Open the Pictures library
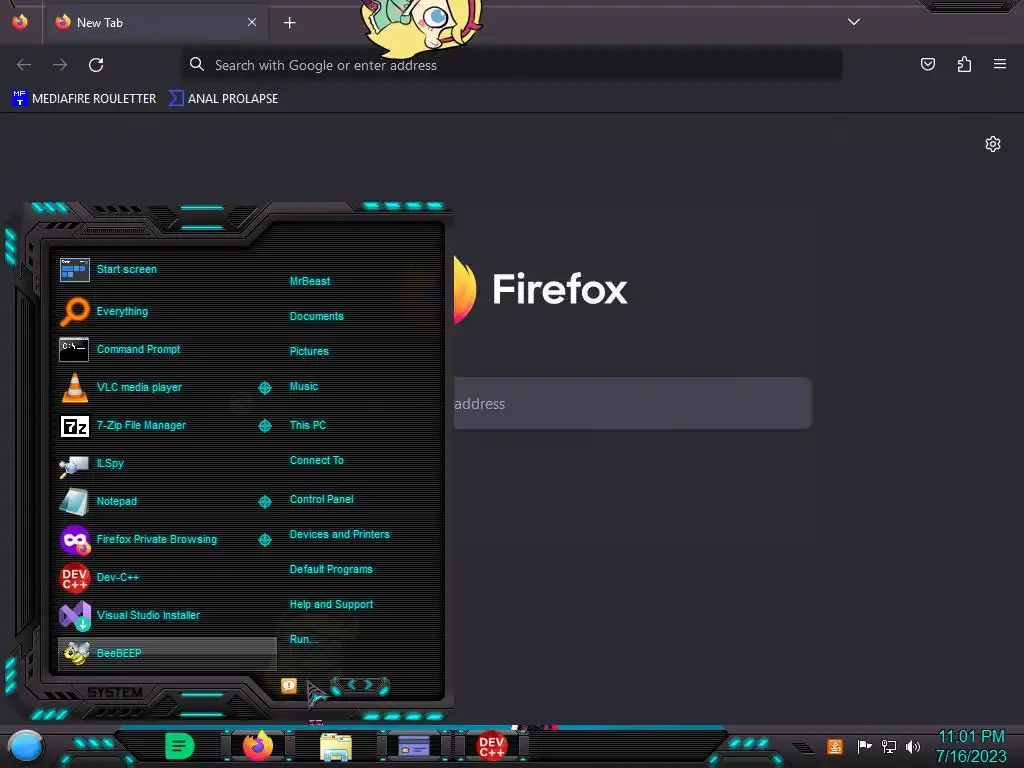 click(x=310, y=351)
